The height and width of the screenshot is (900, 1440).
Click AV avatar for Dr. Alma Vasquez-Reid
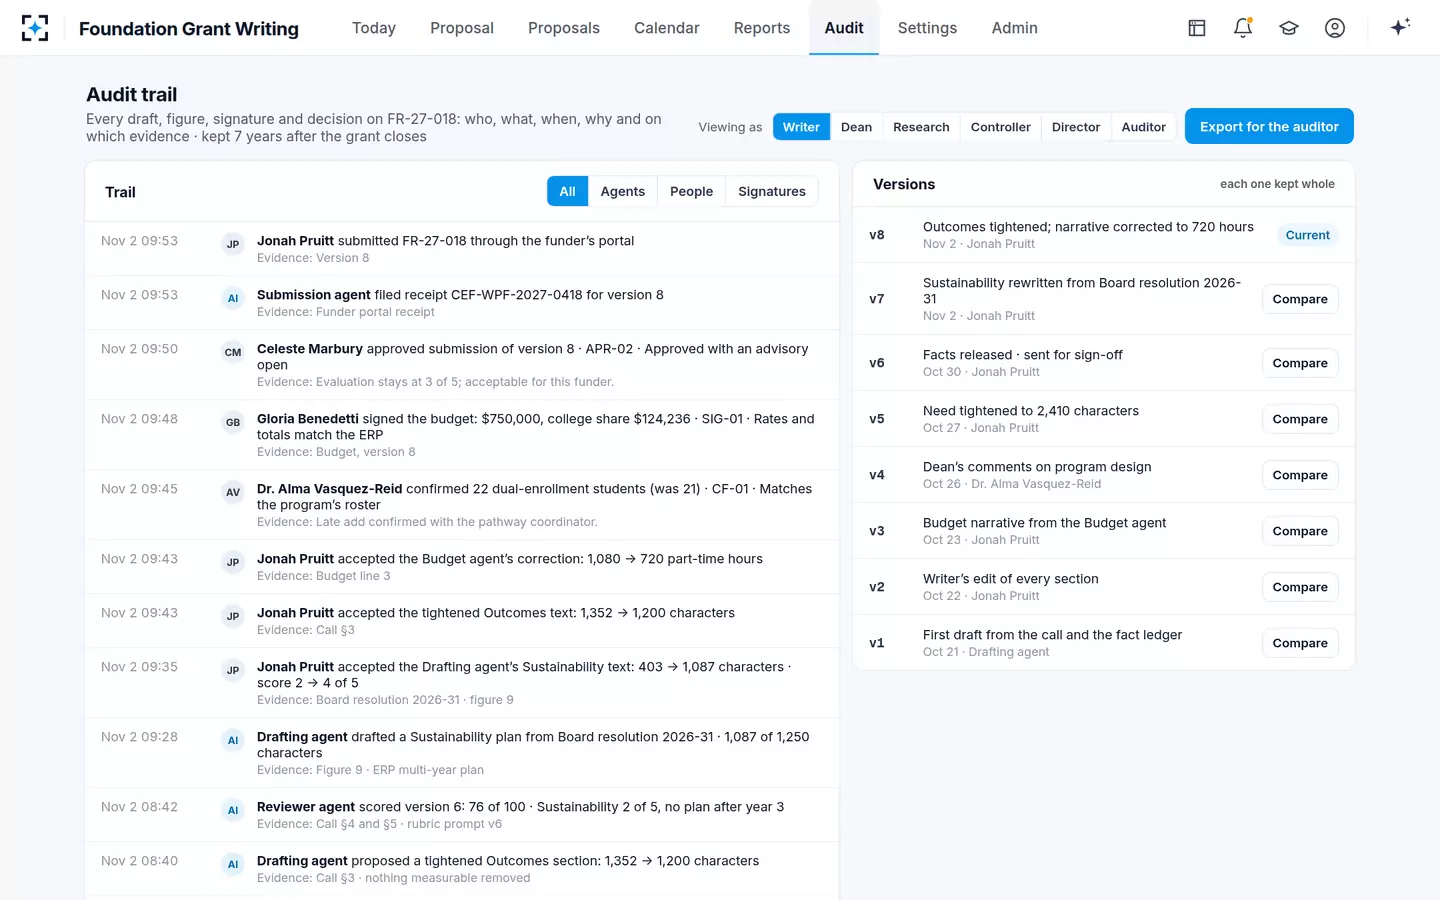pos(233,492)
